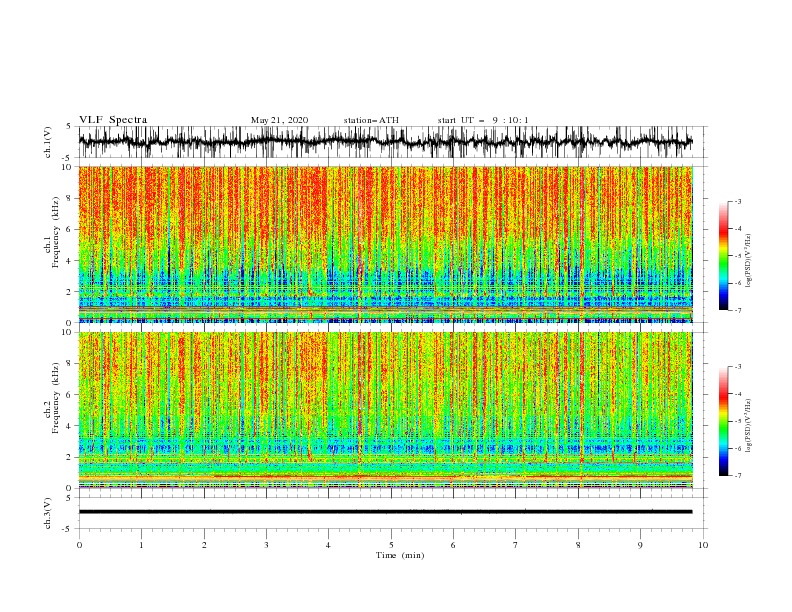This screenshot has width=792, height=612.
Task: Click the "ch.1(V)" waveform axis label
Action: click(x=48, y=142)
